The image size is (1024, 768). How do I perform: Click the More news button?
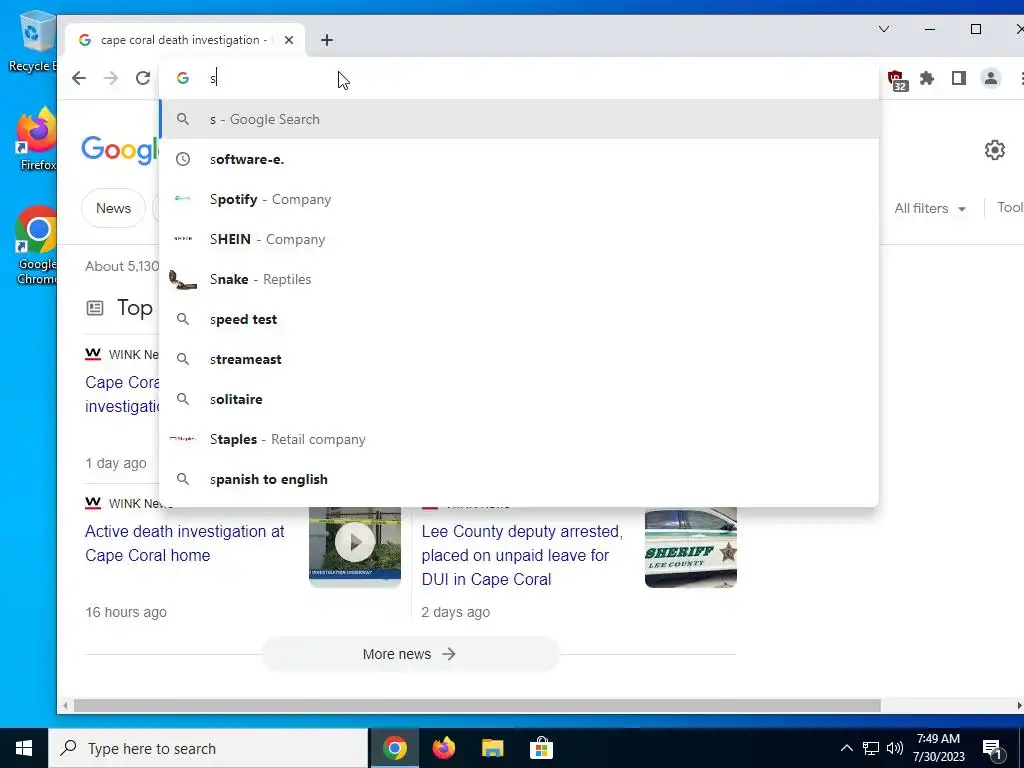[x=410, y=654]
